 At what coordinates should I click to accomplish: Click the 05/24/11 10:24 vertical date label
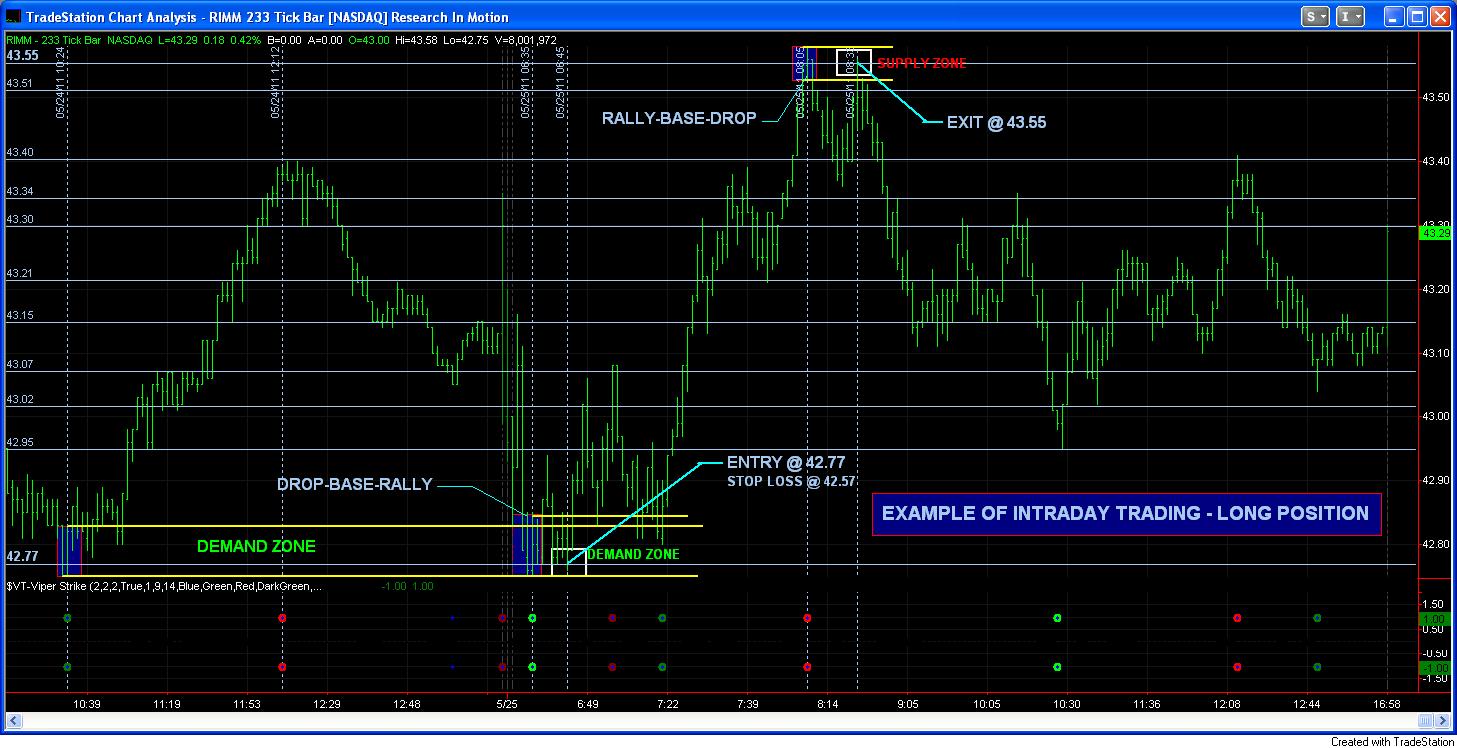(60, 82)
